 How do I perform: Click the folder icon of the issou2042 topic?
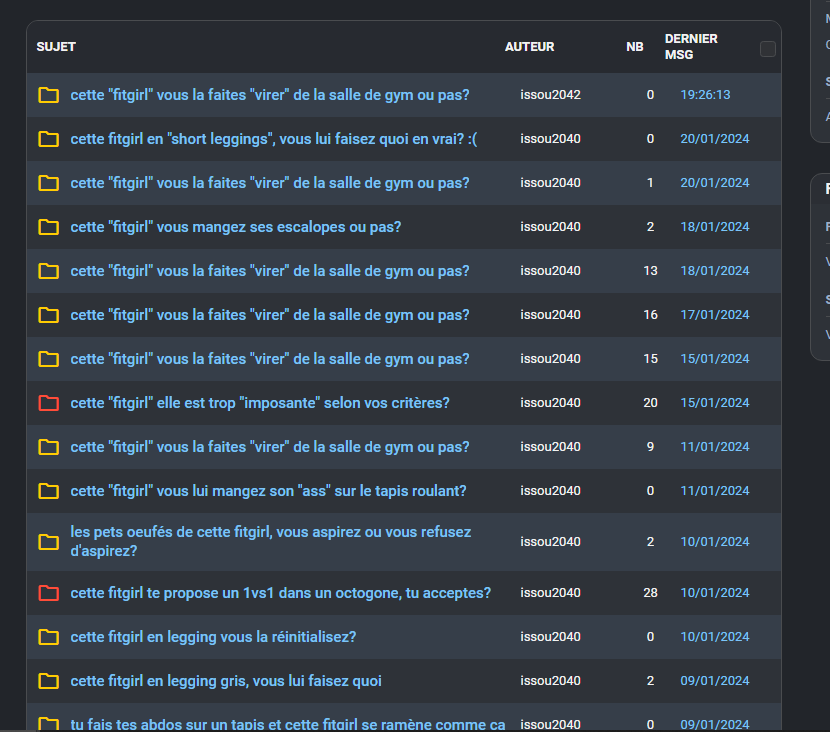point(48,95)
